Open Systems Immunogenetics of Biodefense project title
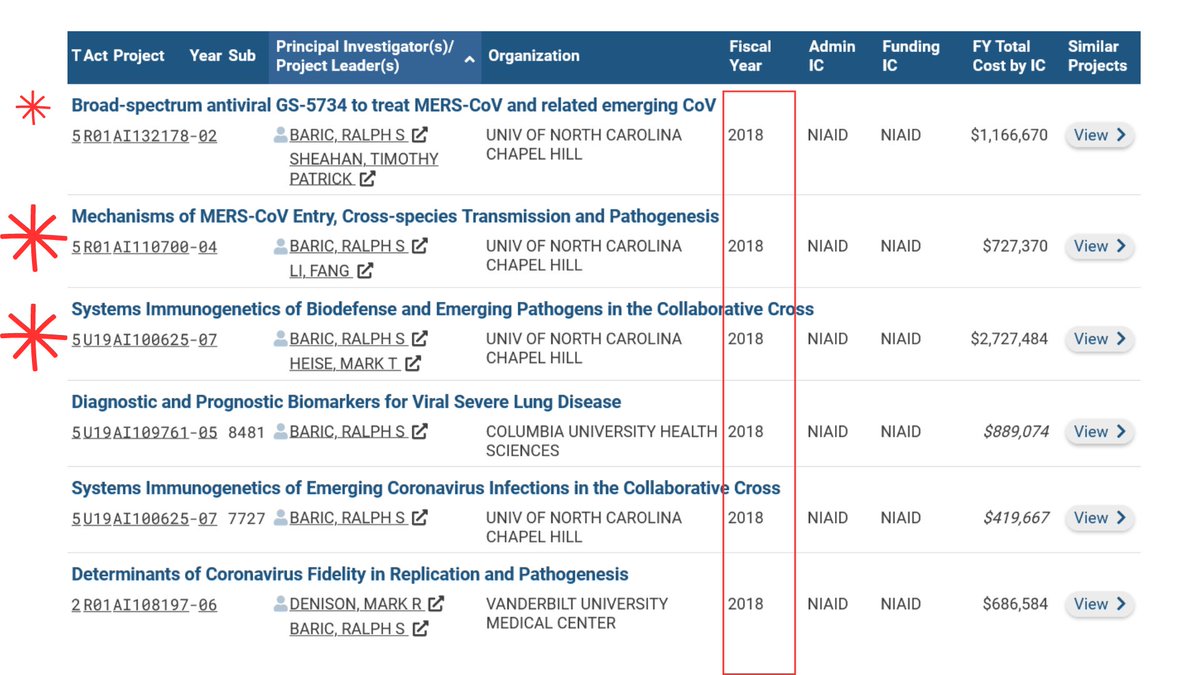 click(442, 309)
